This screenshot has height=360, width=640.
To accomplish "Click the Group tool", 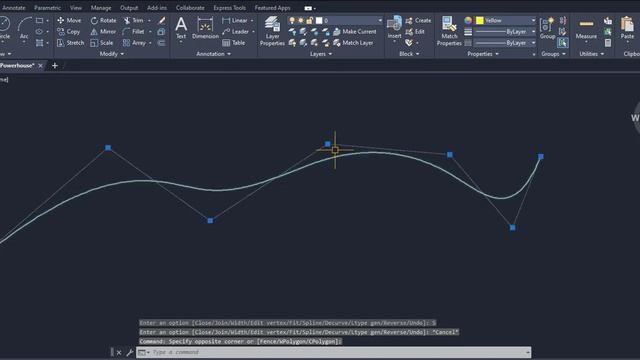I will pos(547,28).
